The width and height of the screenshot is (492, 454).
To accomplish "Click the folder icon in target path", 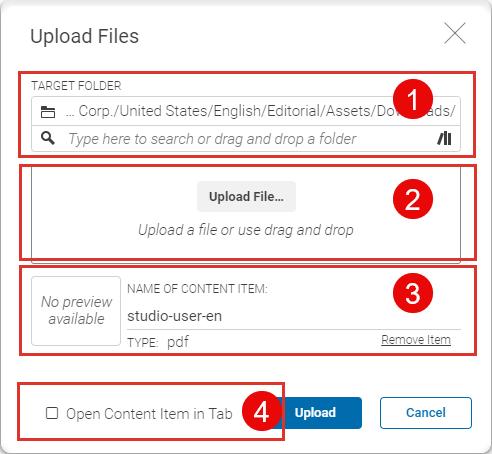I will [x=48, y=112].
